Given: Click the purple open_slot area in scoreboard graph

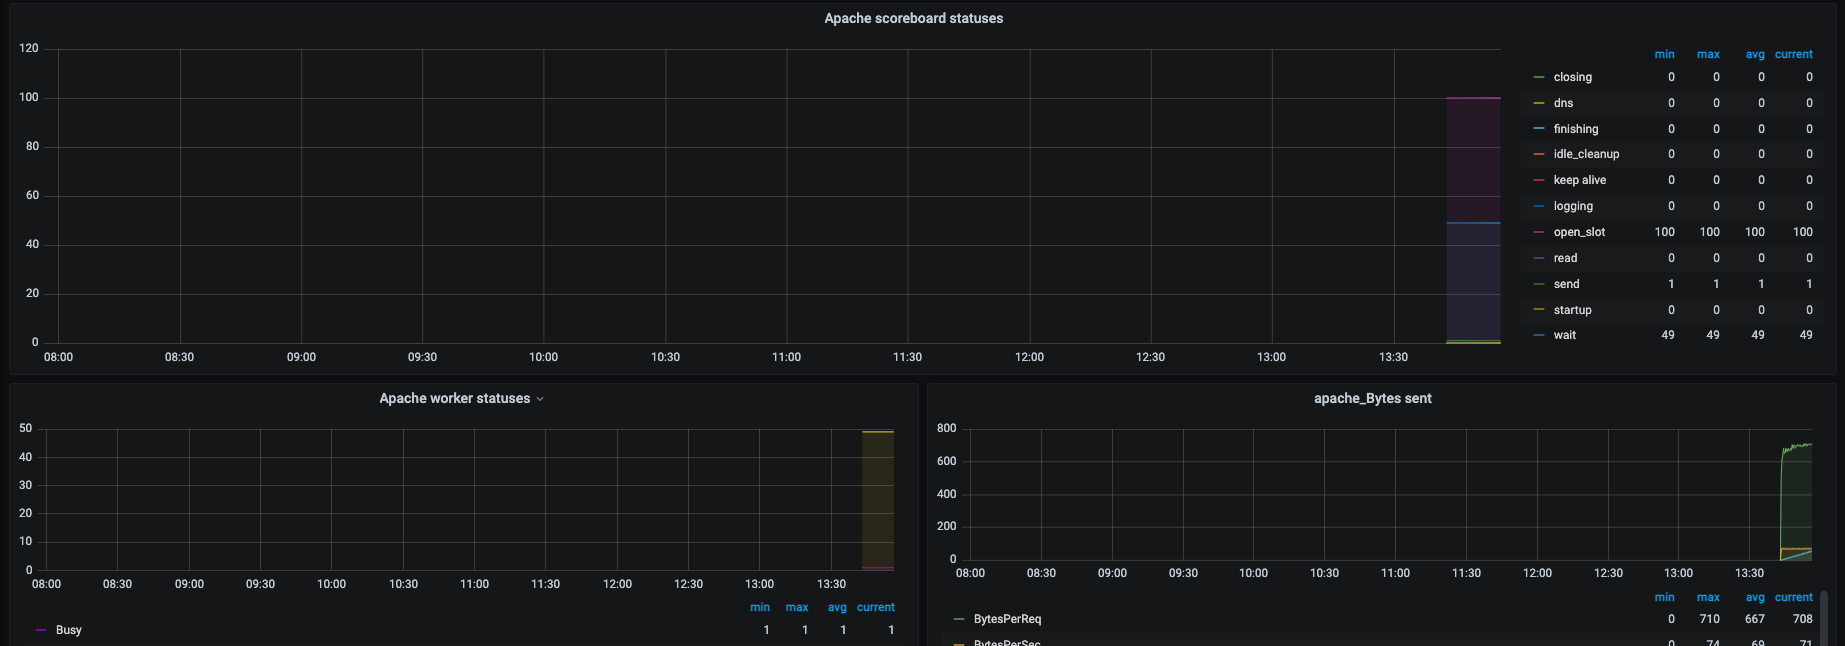Looking at the screenshot, I should coord(1473,160).
